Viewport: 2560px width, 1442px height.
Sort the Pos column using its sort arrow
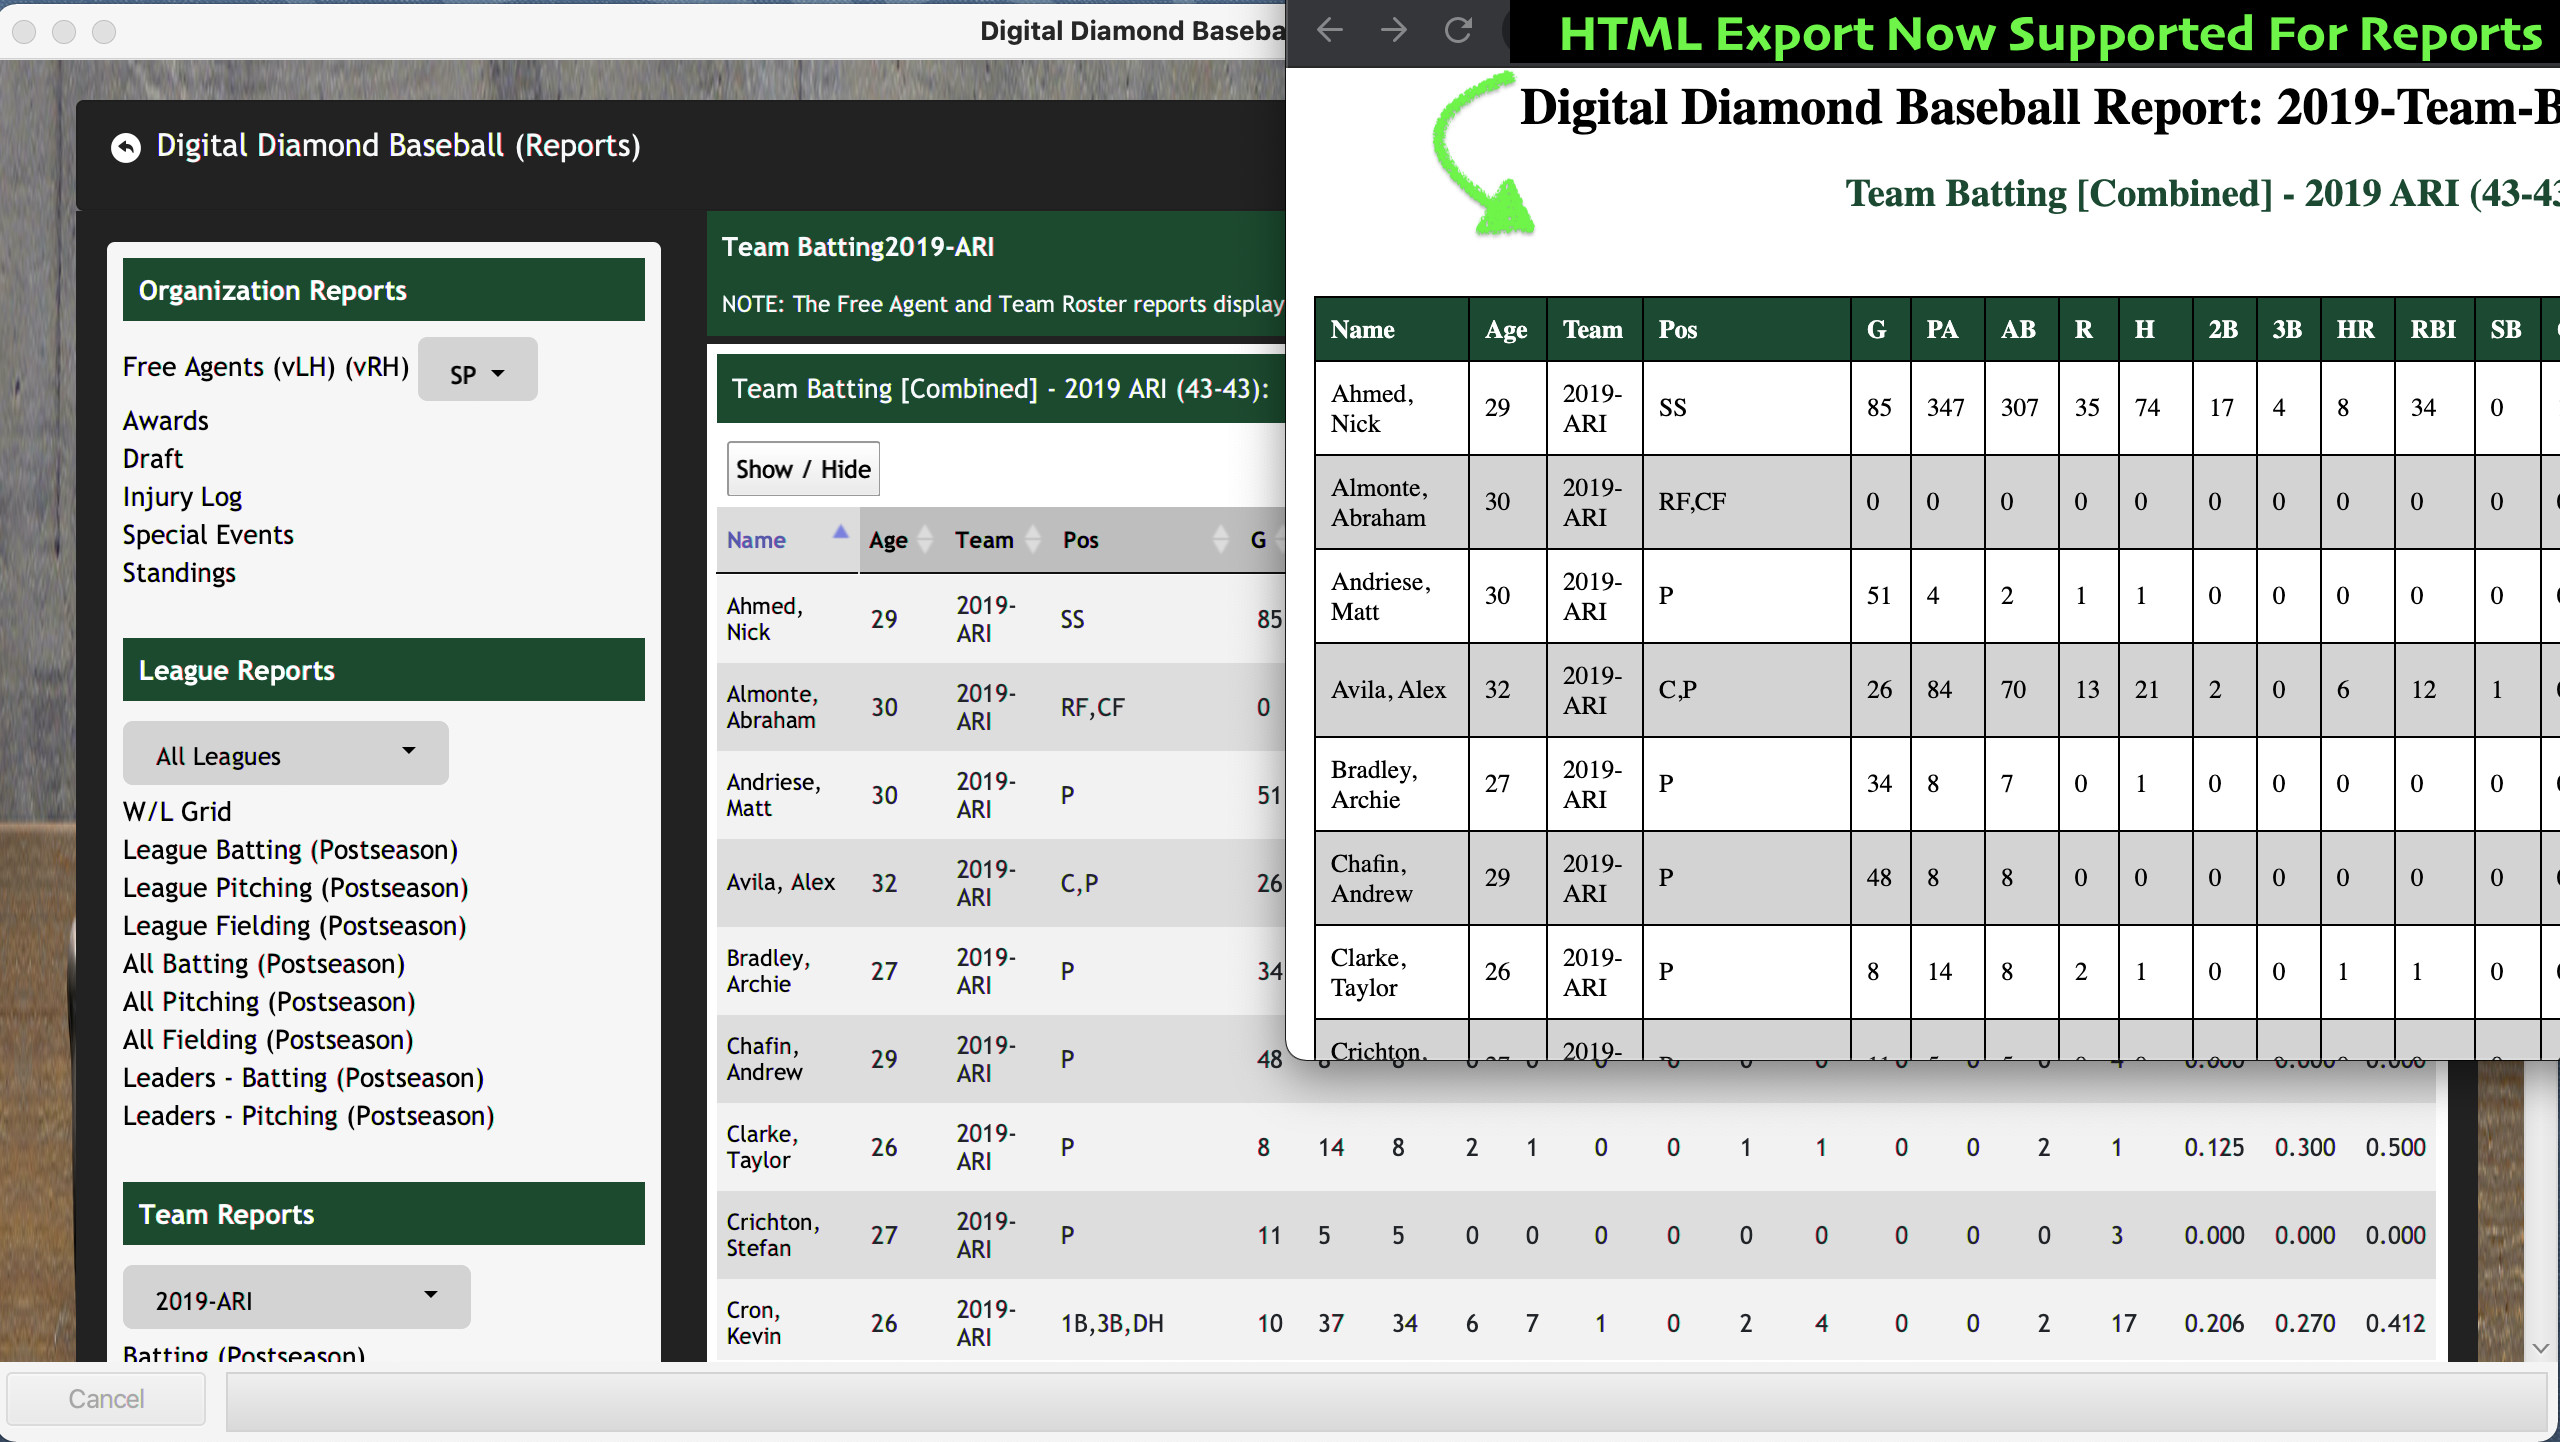click(x=1221, y=540)
